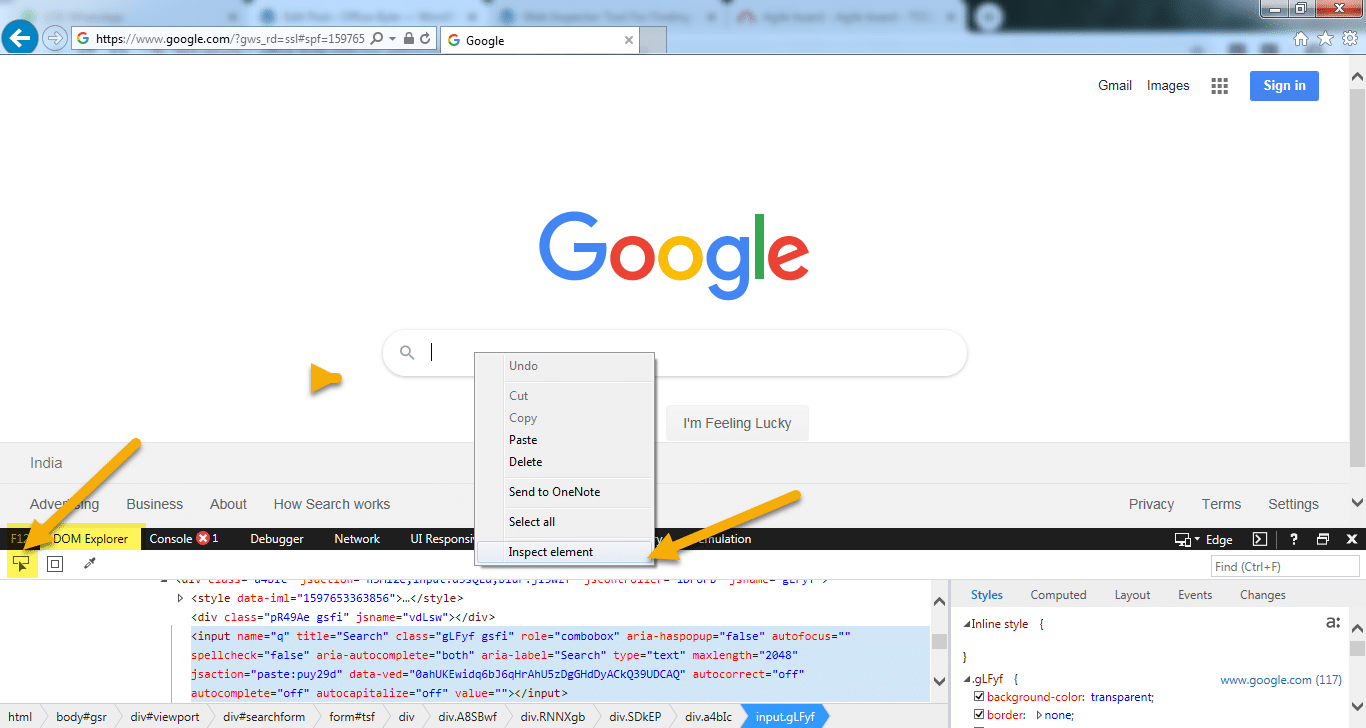1366x728 pixels.
Task: Switch to the Console tab
Action: click(x=170, y=539)
